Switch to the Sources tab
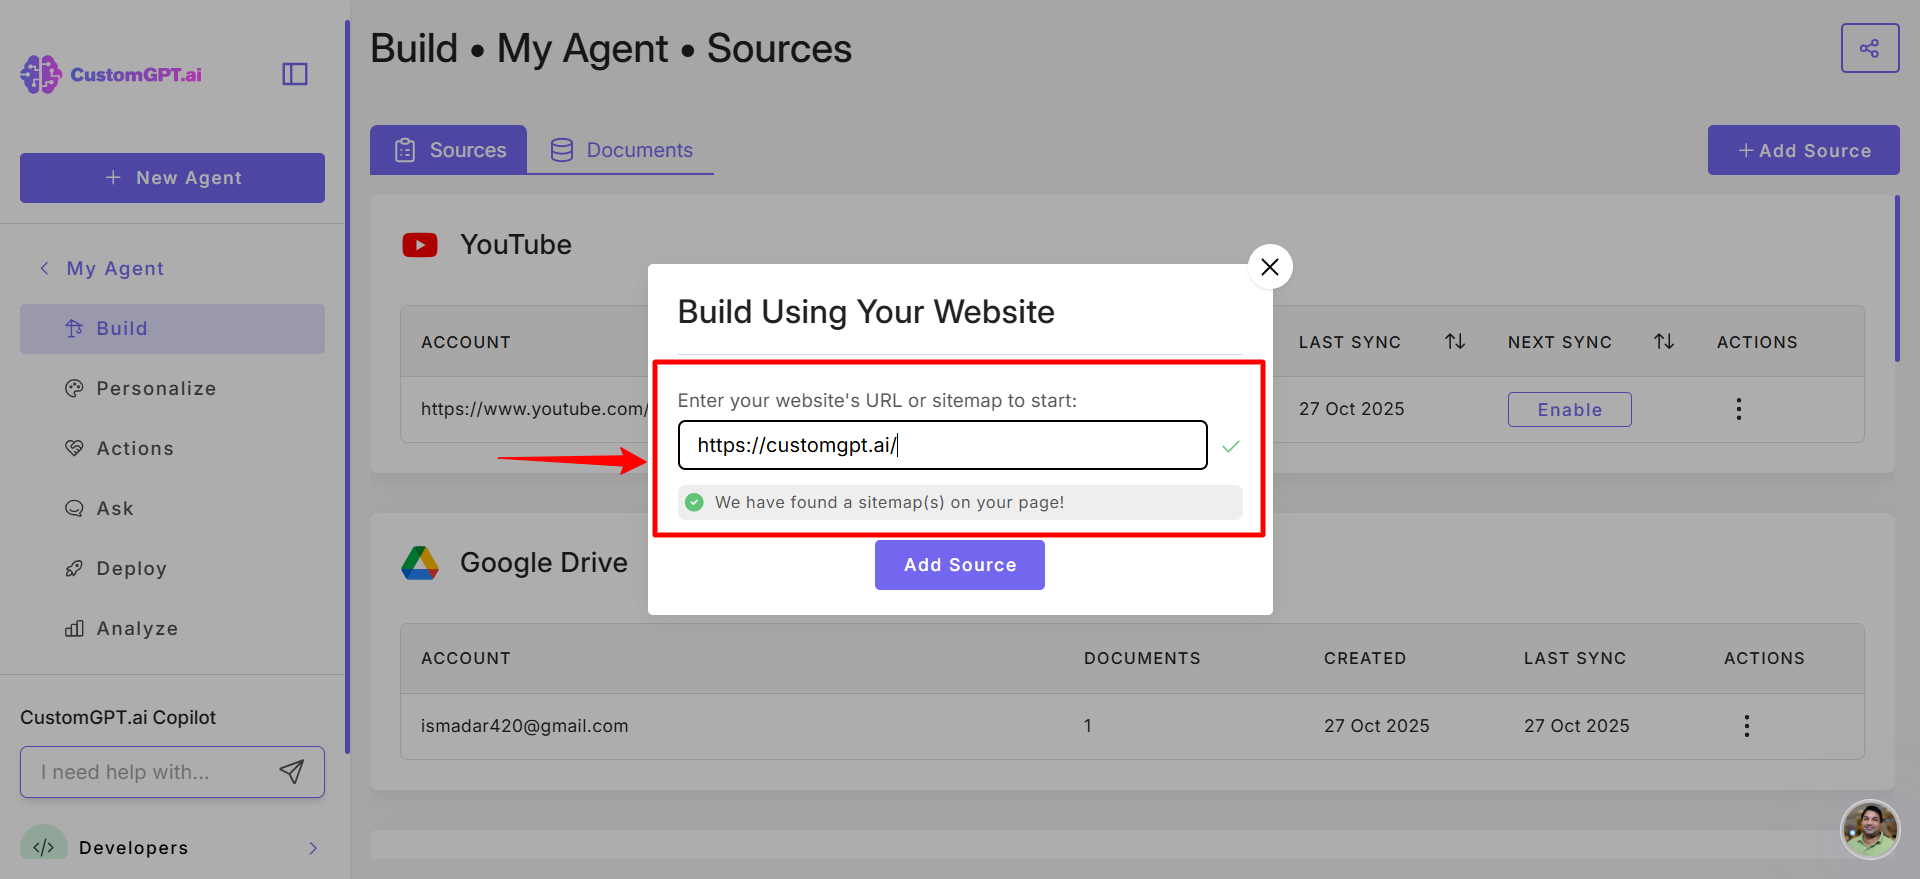This screenshot has width=1920, height=879. (448, 150)
